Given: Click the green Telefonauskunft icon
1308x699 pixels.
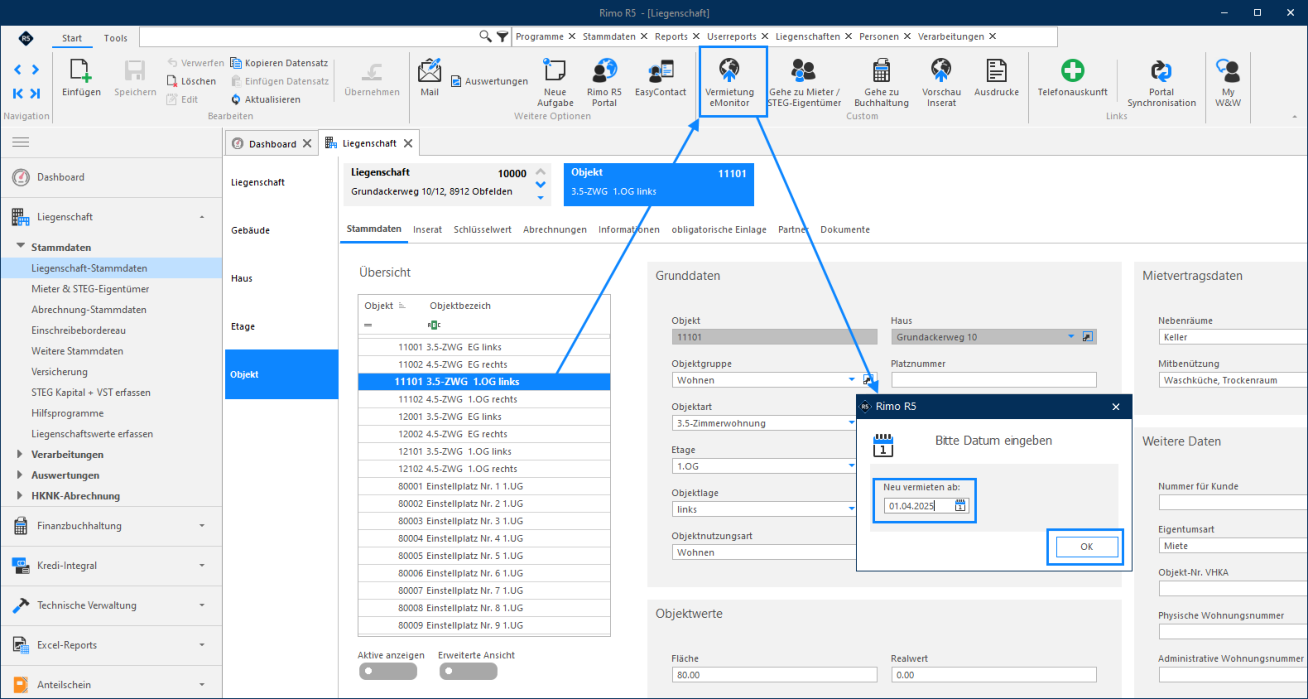Looking at the screenshot, I should (1073, 69).
